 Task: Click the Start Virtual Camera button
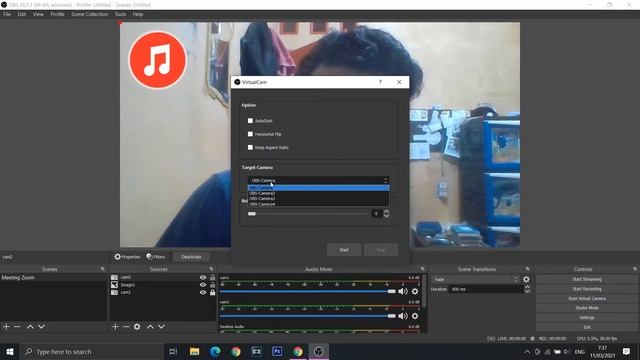(x=587, y=298)
